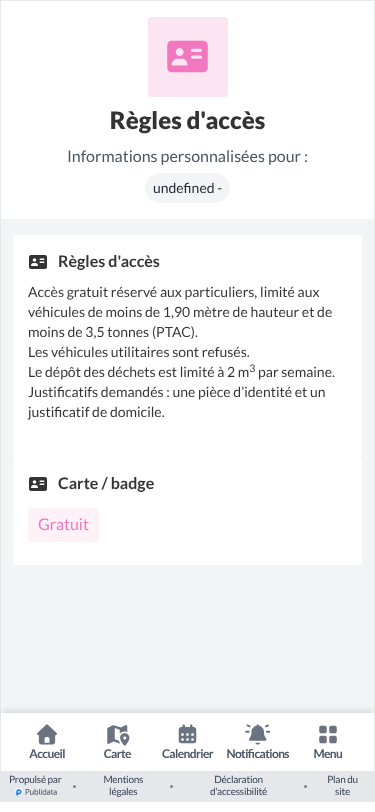Select the Calendrier tab label

point(188,754)
